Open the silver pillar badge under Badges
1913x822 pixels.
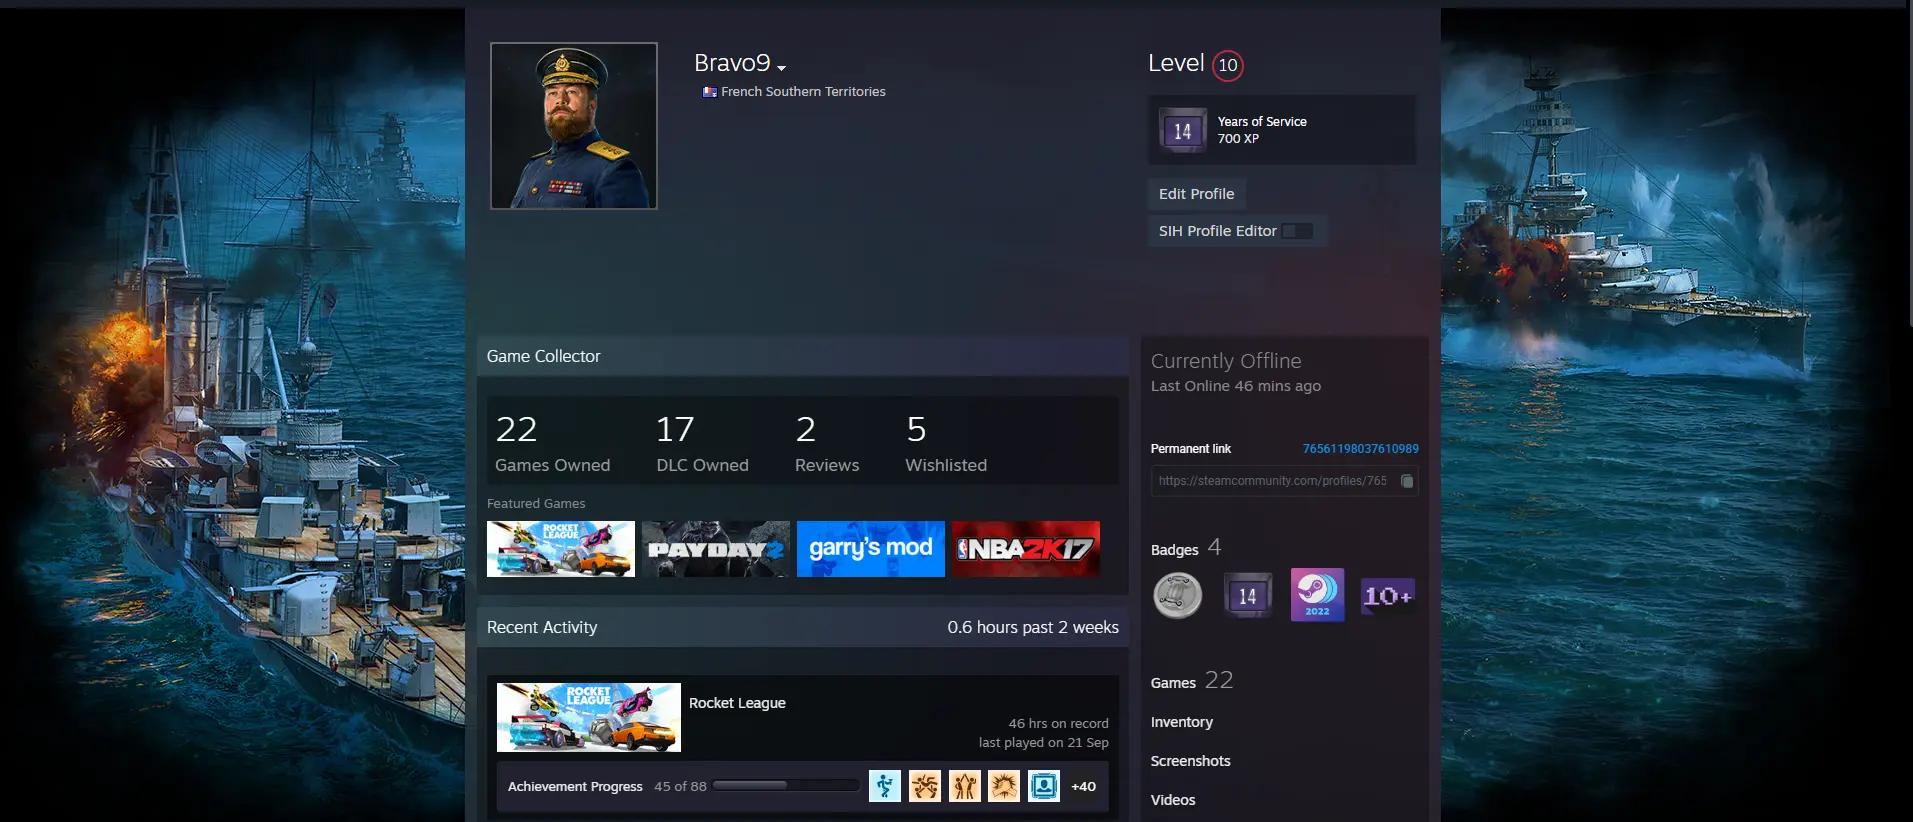tap(1178, 596)
